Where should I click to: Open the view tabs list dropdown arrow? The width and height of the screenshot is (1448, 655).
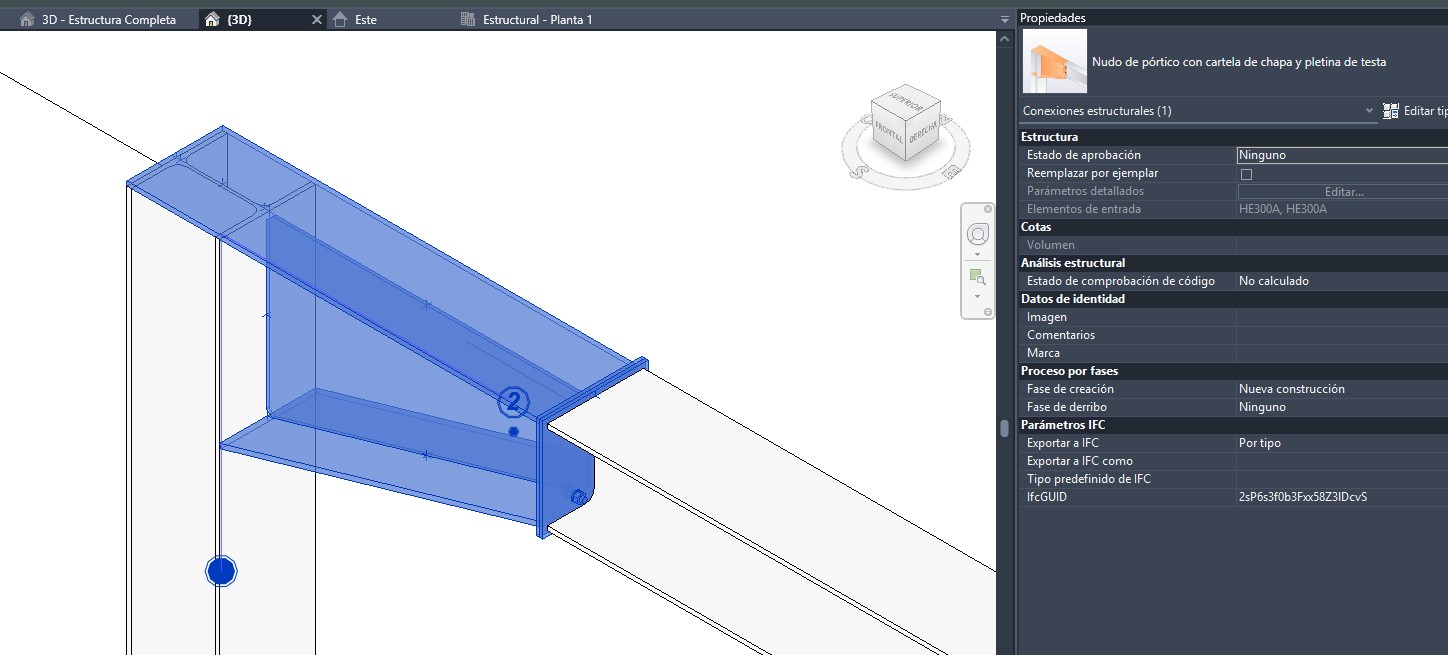(1004, 20)
